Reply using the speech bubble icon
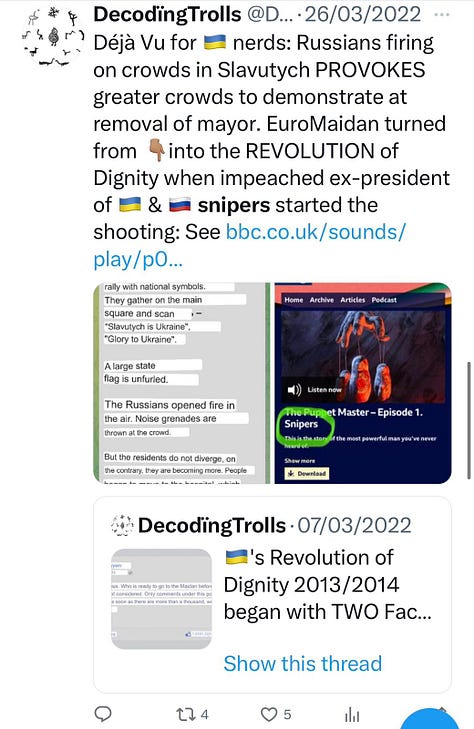This screenshot has height=729, width=474. click(x=103, y=714)
